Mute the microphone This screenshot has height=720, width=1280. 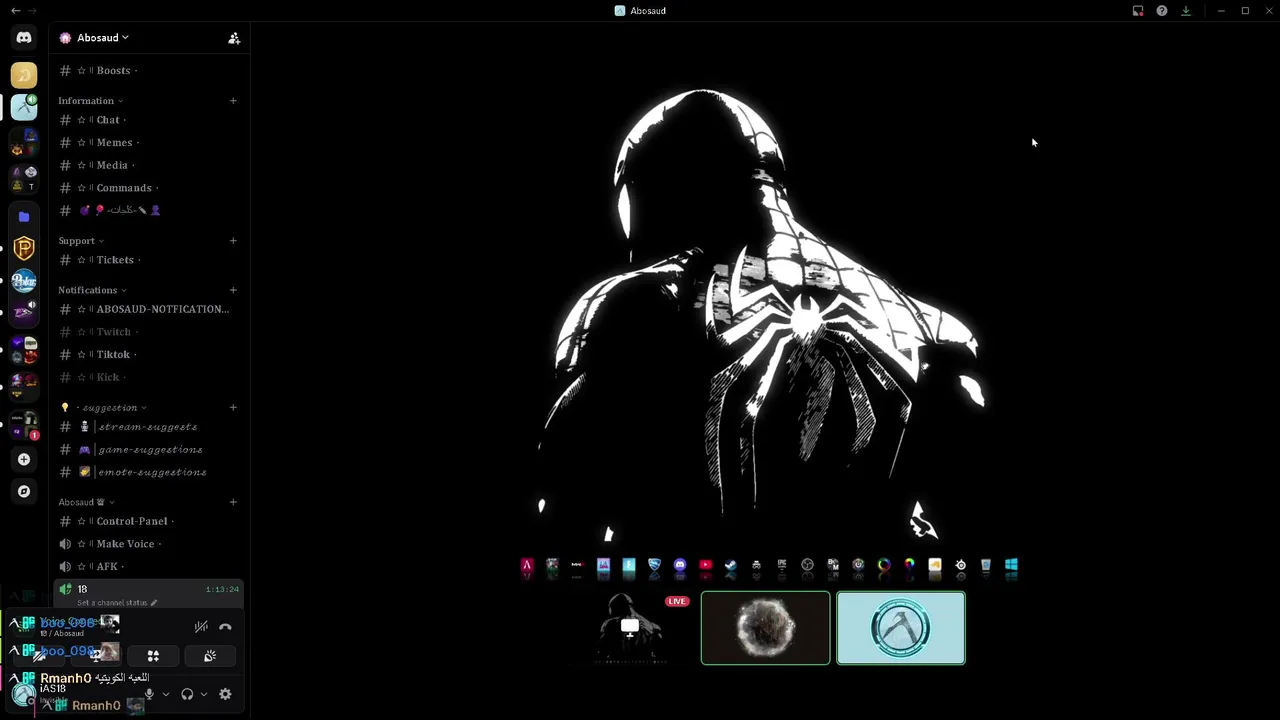[149, 694]
